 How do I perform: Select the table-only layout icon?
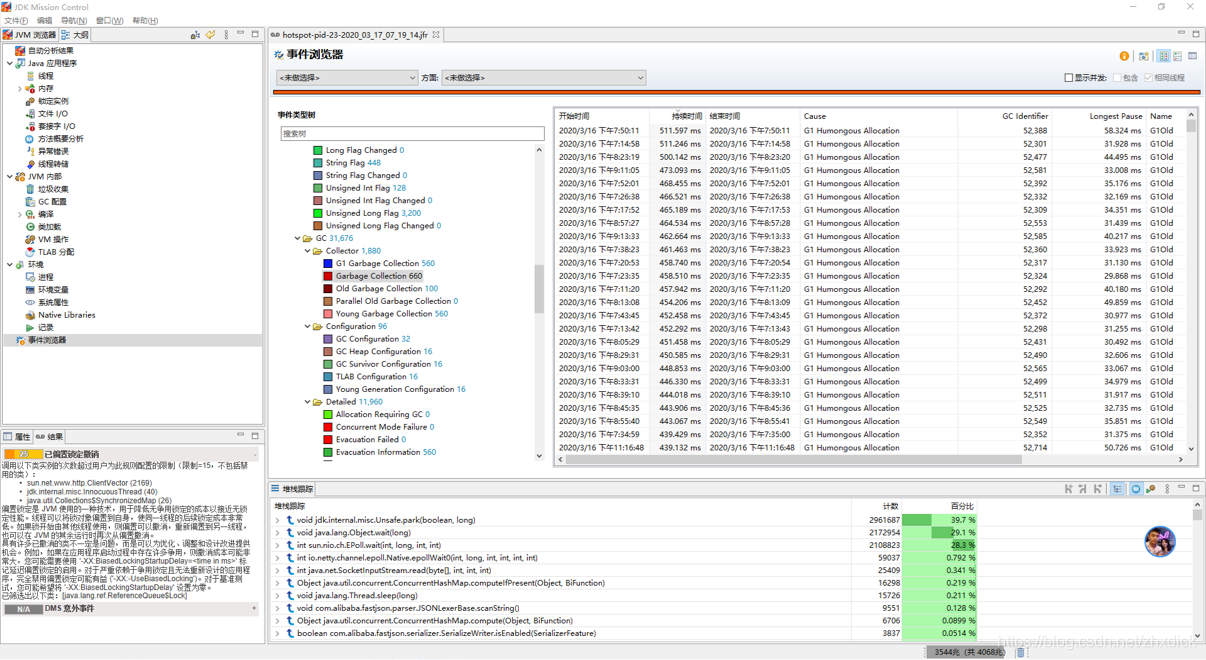point(1193,56)
